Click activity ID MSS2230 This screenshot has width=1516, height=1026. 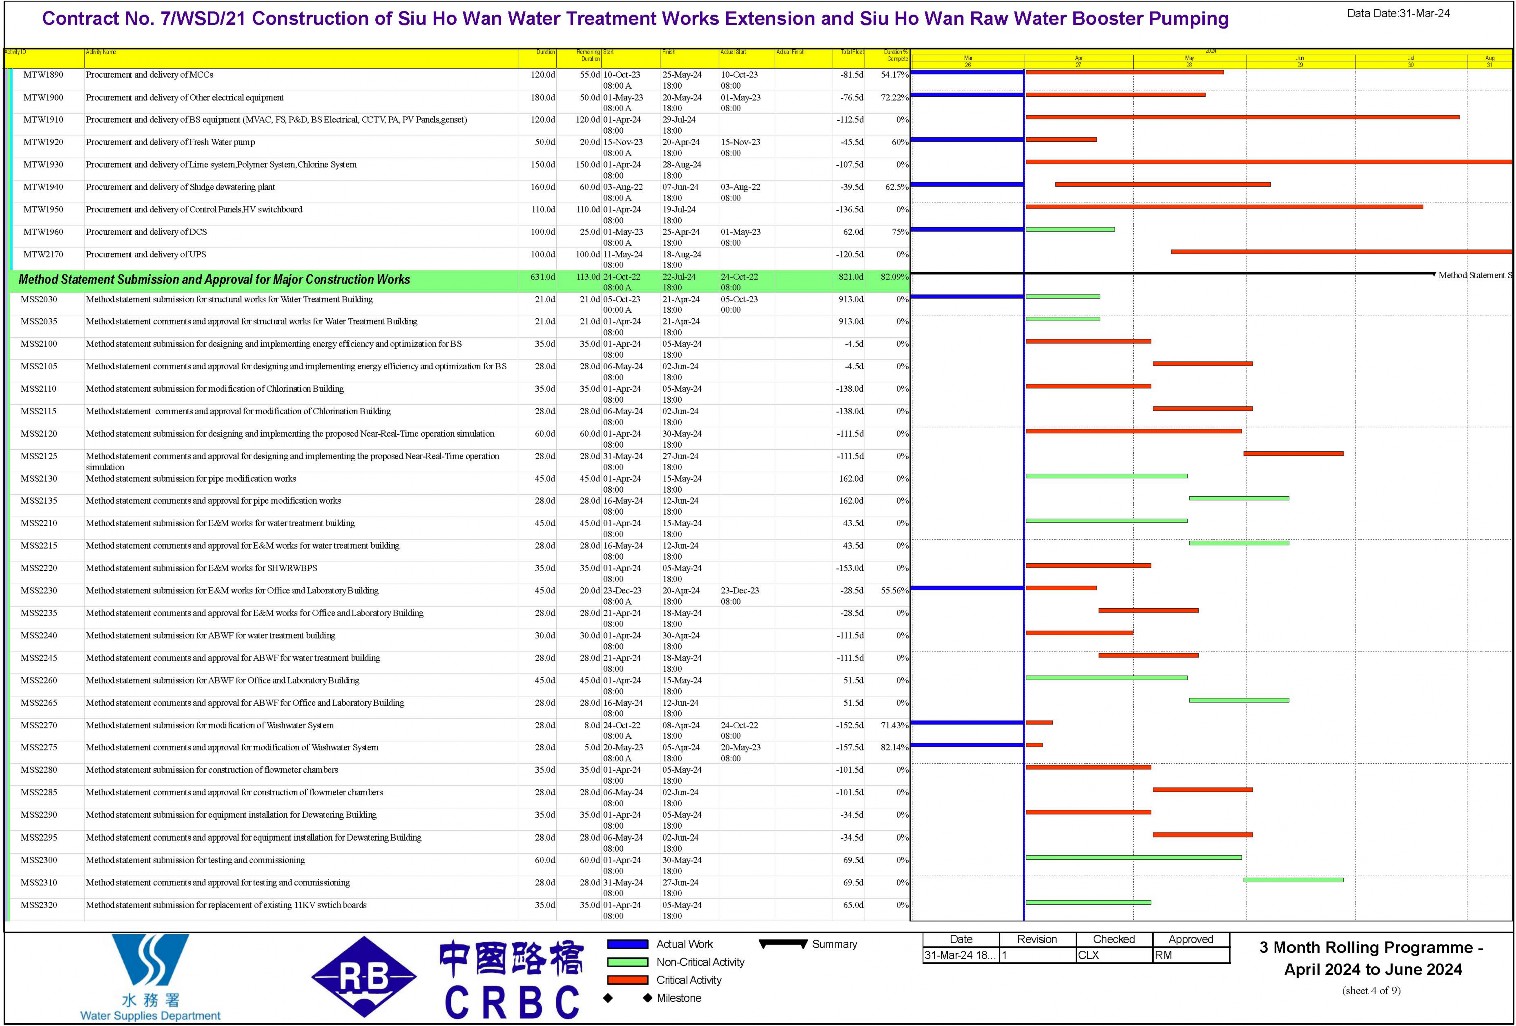(40, 591)
